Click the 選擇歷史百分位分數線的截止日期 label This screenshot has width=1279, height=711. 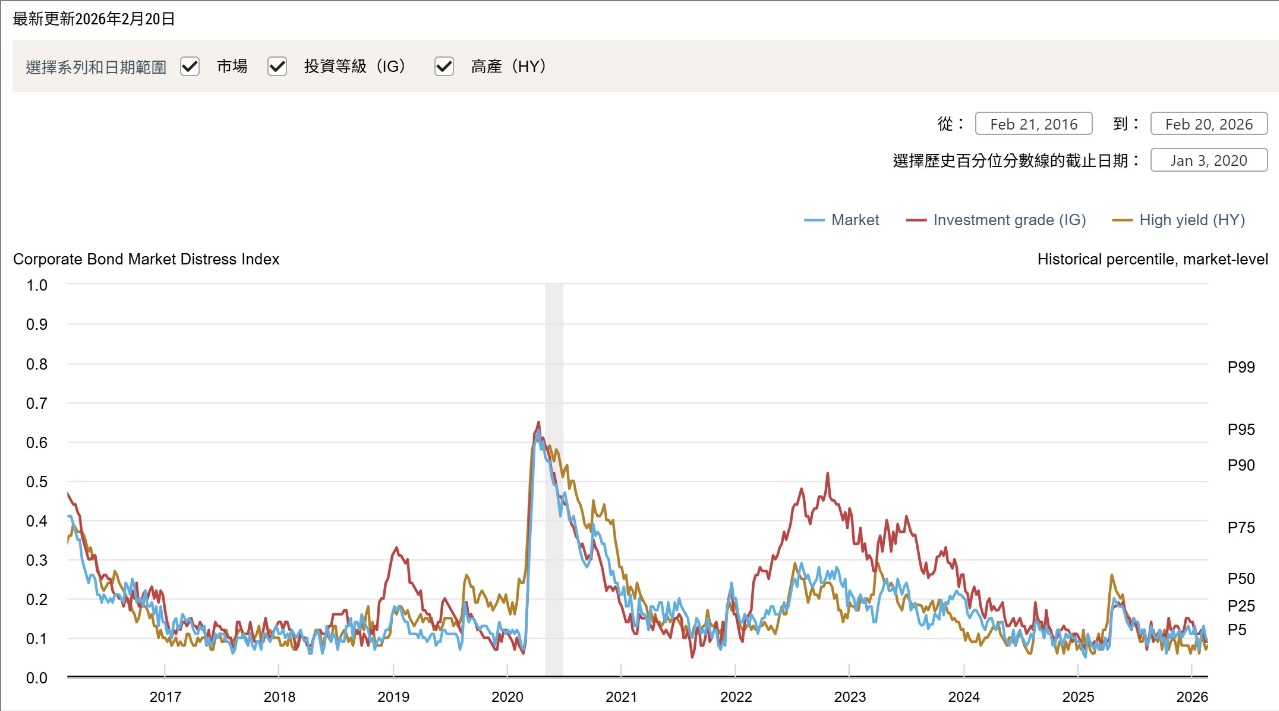(1017, 160)
